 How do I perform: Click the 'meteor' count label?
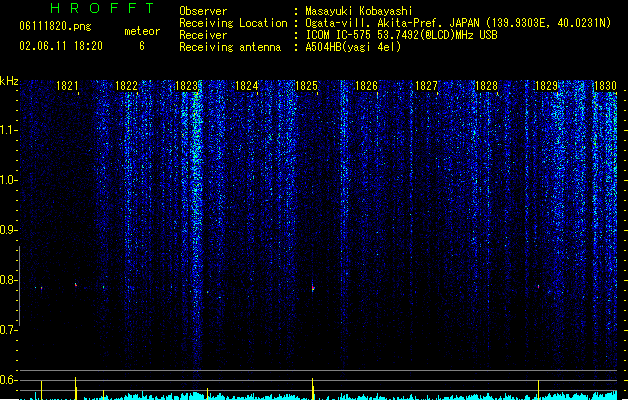[142, 31]
